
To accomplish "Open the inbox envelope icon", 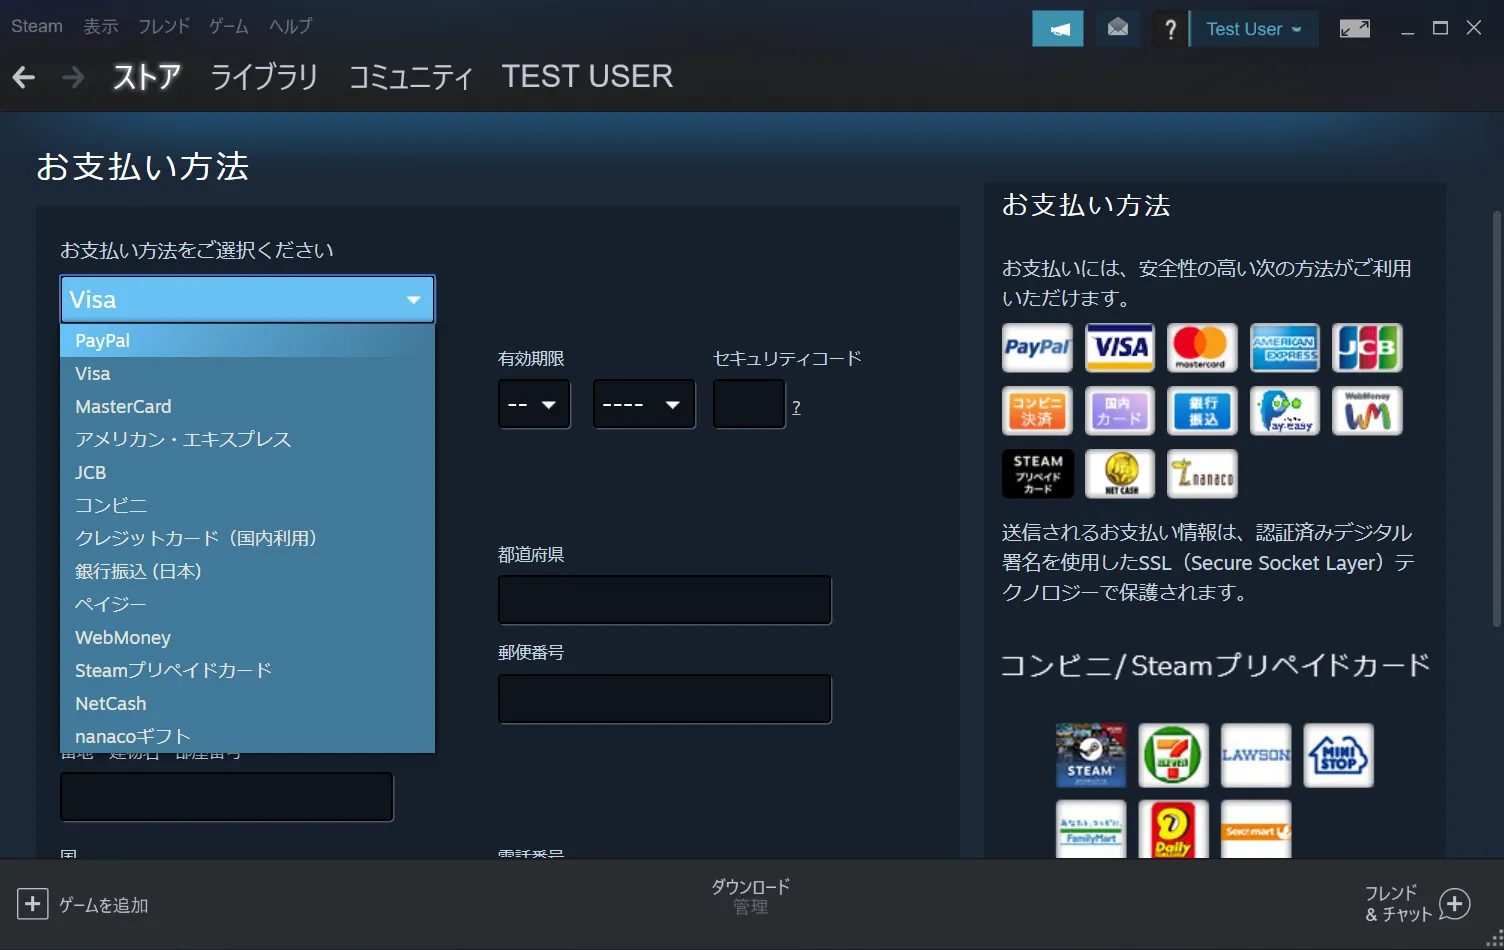I will coord(1118,29).
